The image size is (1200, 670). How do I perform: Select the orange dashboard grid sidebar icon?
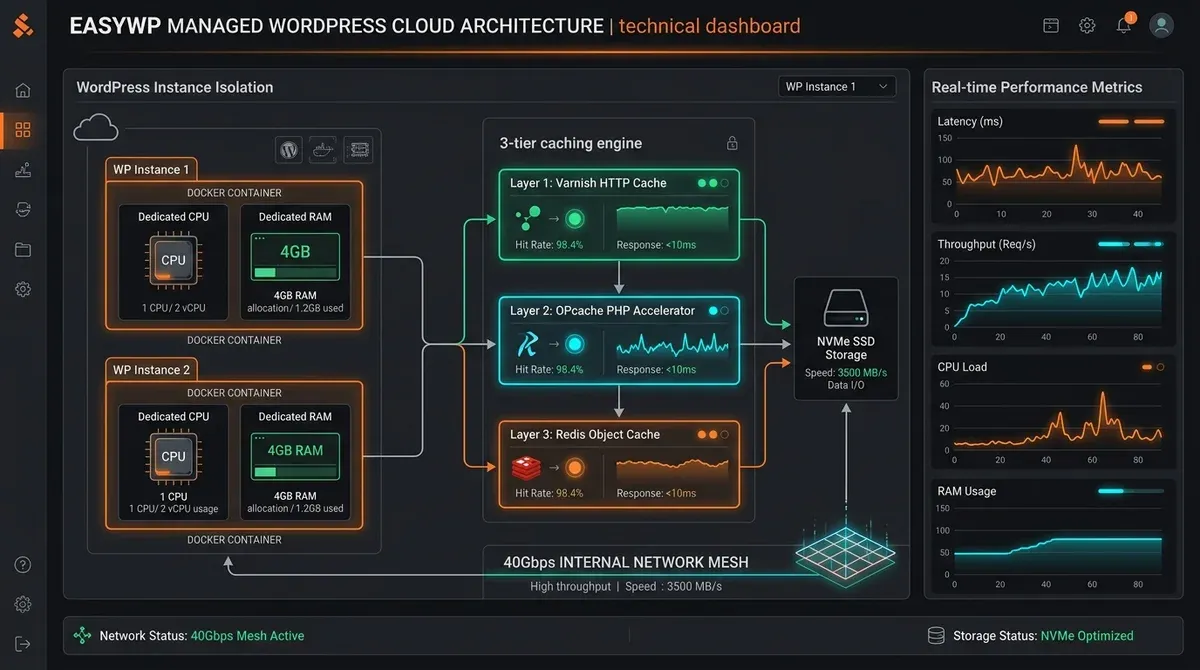[23, 130]
